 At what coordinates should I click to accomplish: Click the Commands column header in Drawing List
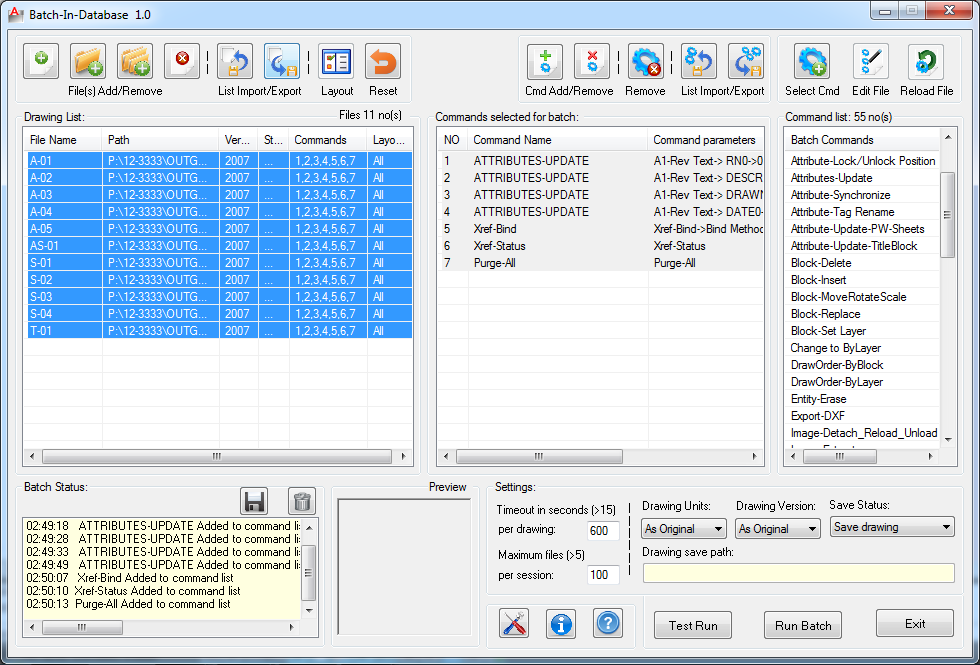tap(328, 140)
